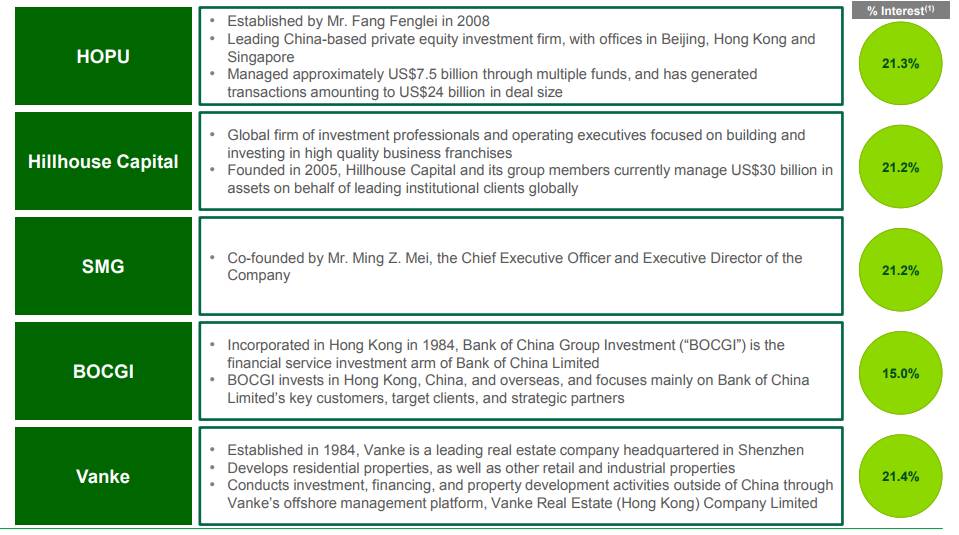Screen dimensions: 959x535
Task: Click the HOPU green label box
Action: pos(103,57)
